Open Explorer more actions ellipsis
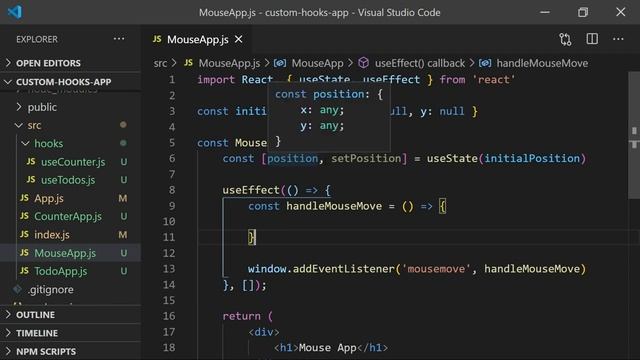The height and width of the screenshot is (360, 640). pos(119,39)
